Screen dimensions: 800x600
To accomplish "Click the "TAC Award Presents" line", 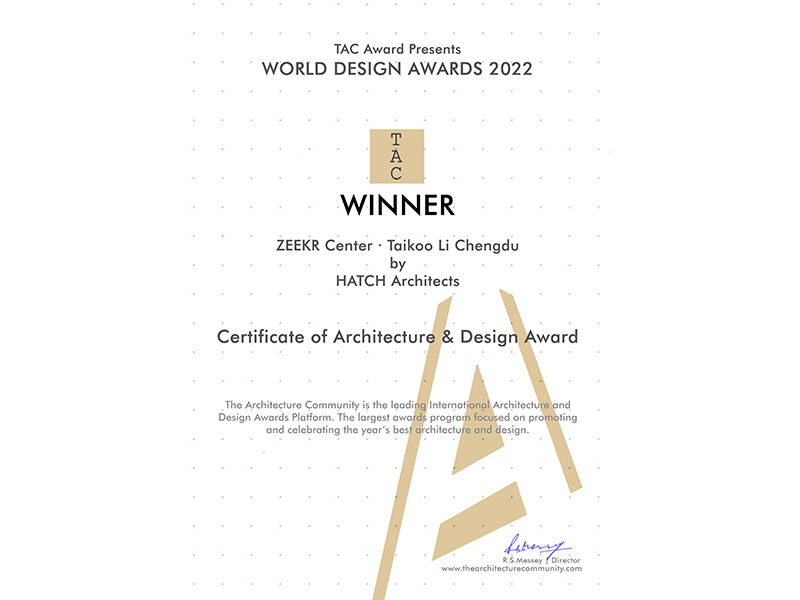I will pos(397,49).
